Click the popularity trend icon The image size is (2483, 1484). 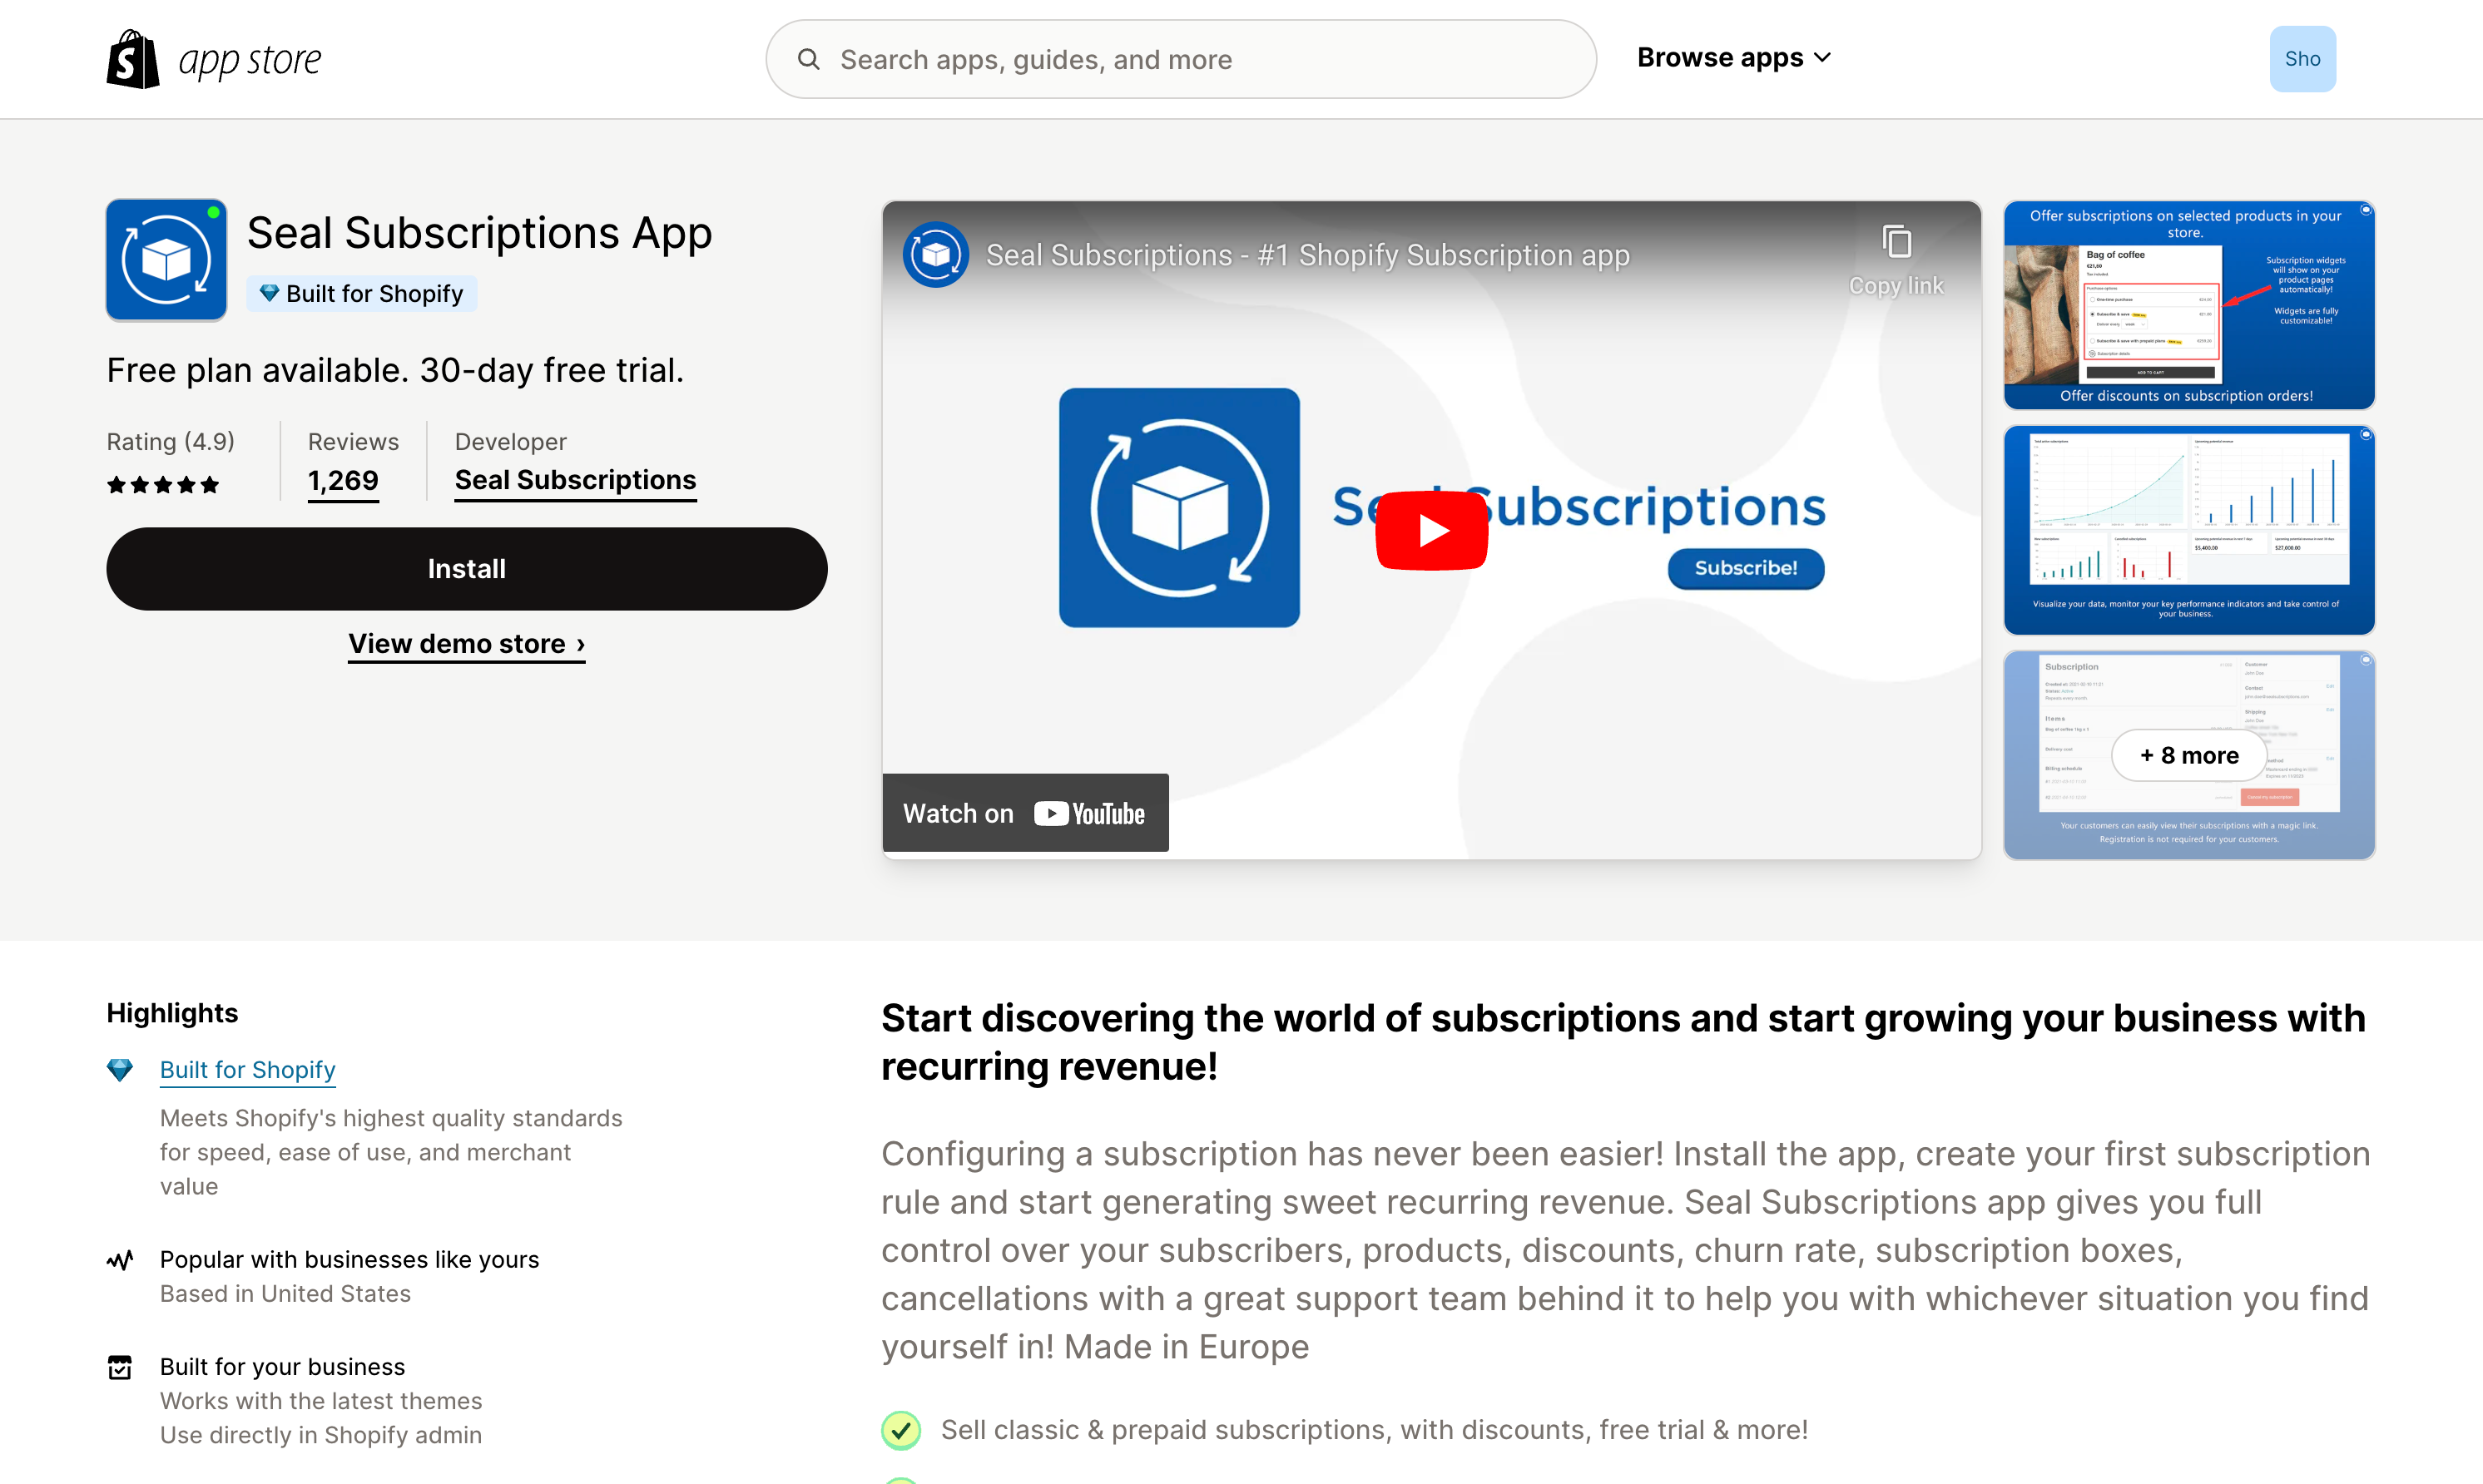(120, 1260)
